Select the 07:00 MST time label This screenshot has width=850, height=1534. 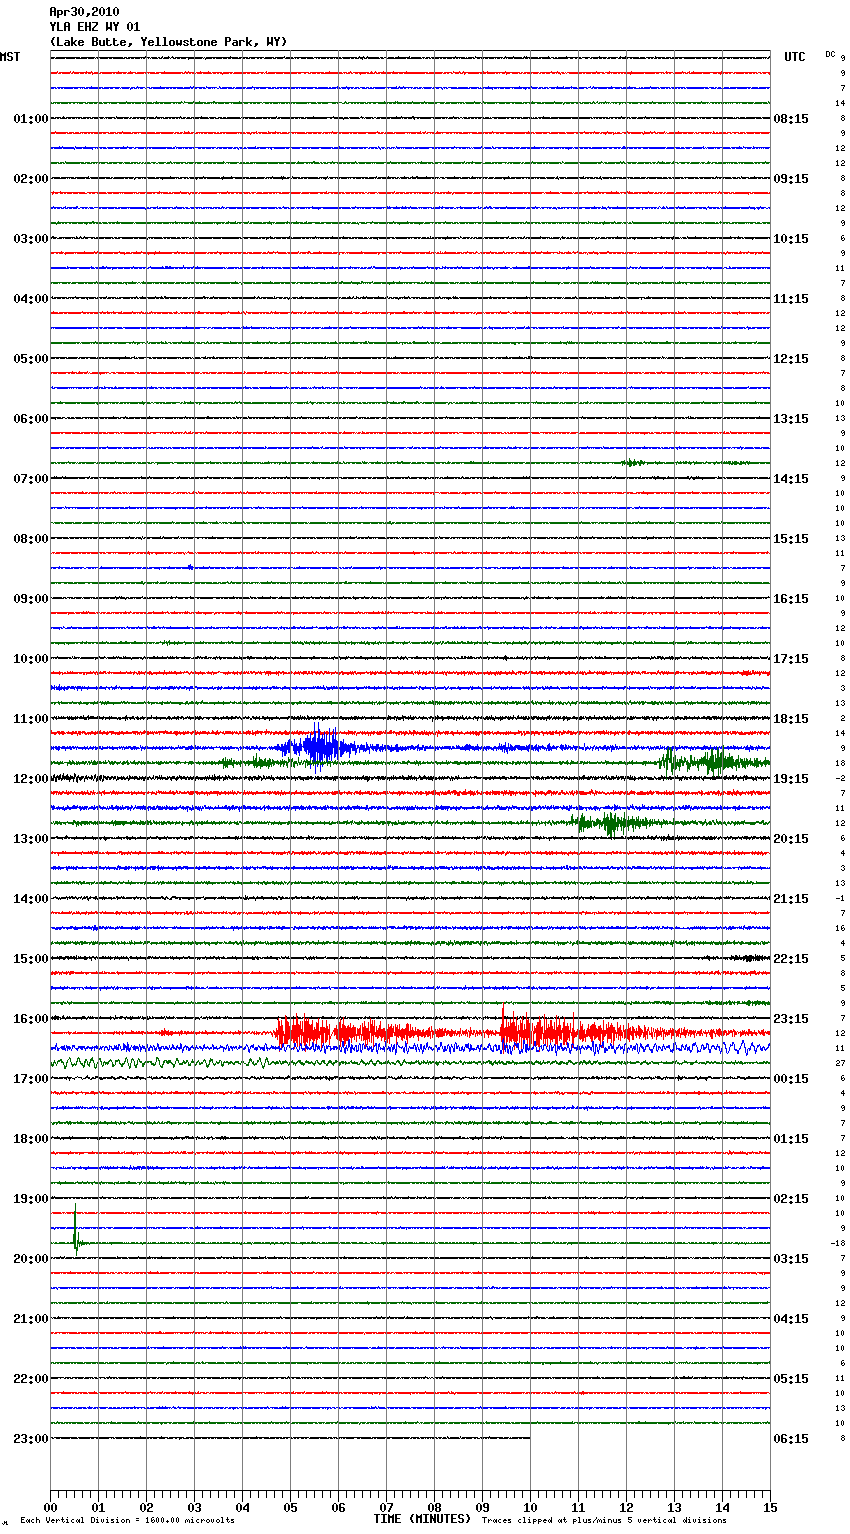tap(30, 479)
